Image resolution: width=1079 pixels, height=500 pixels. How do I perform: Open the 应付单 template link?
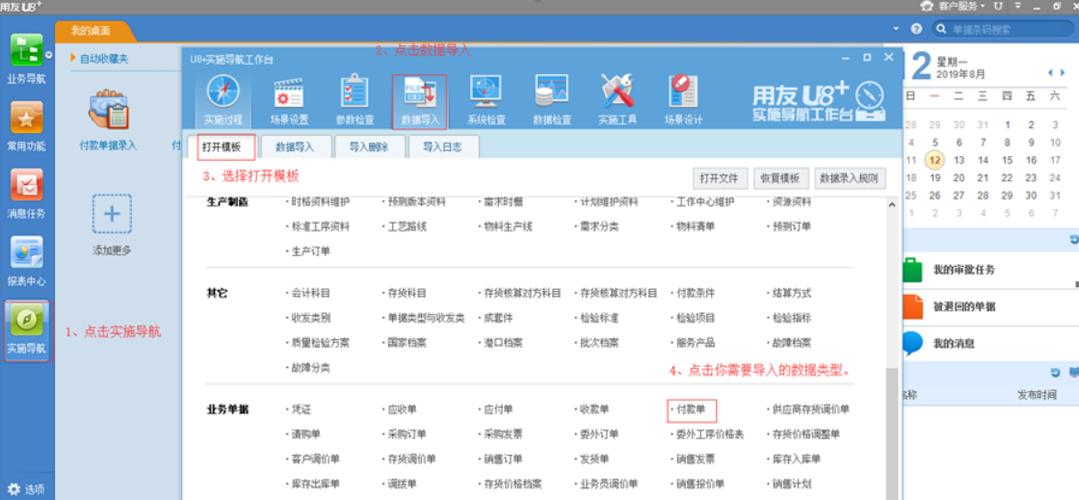click(x=498, y=410)
